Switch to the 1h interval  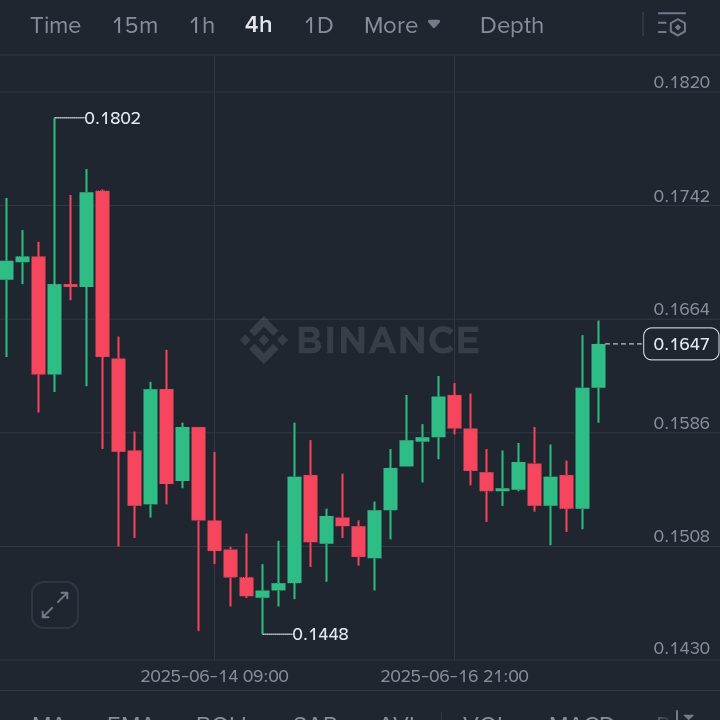[x=202, y=25]
